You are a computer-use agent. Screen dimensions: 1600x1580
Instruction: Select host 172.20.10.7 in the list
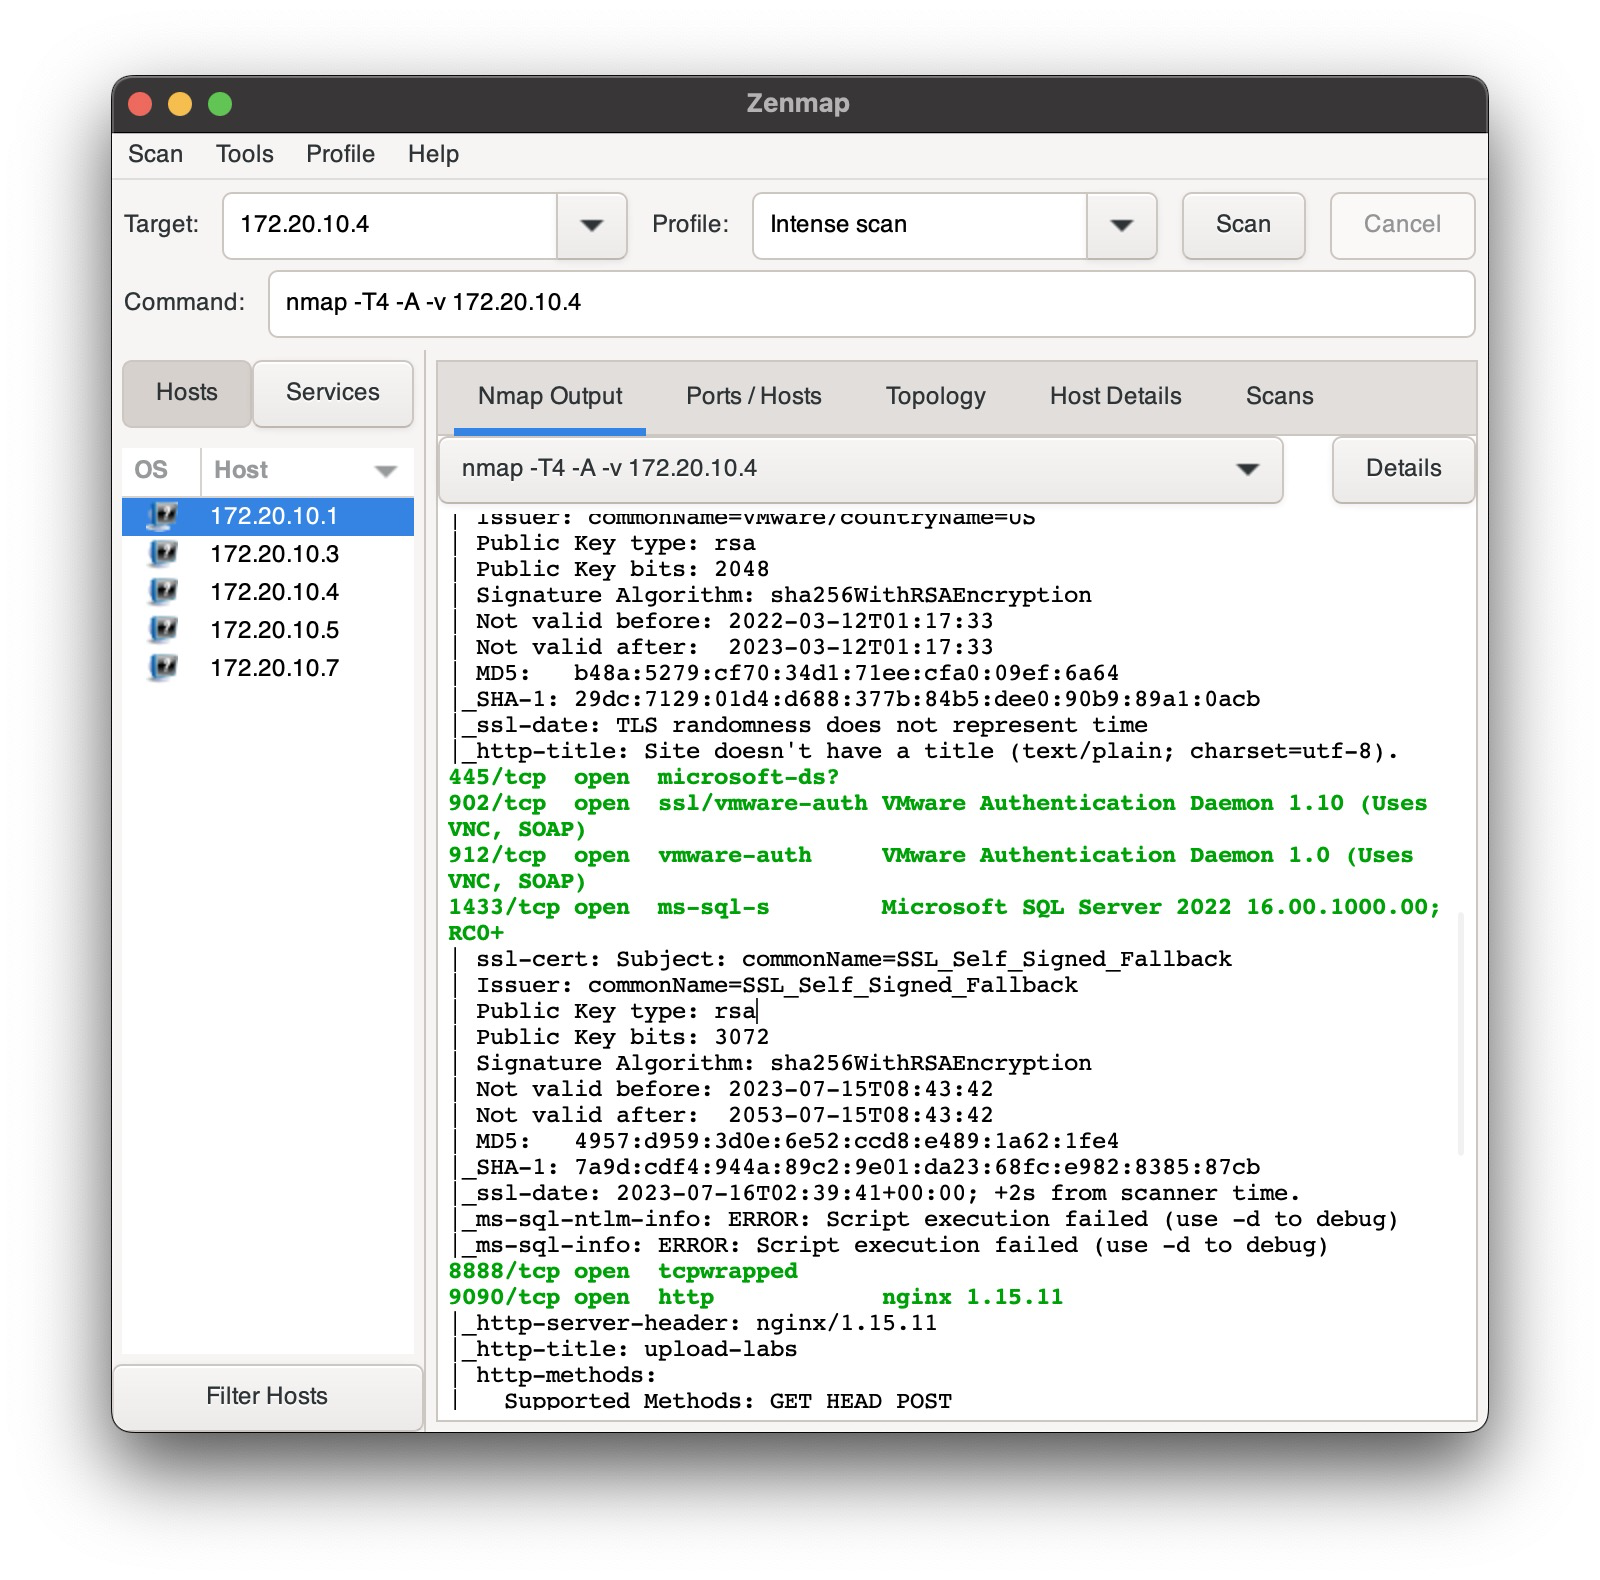(268, 668)
